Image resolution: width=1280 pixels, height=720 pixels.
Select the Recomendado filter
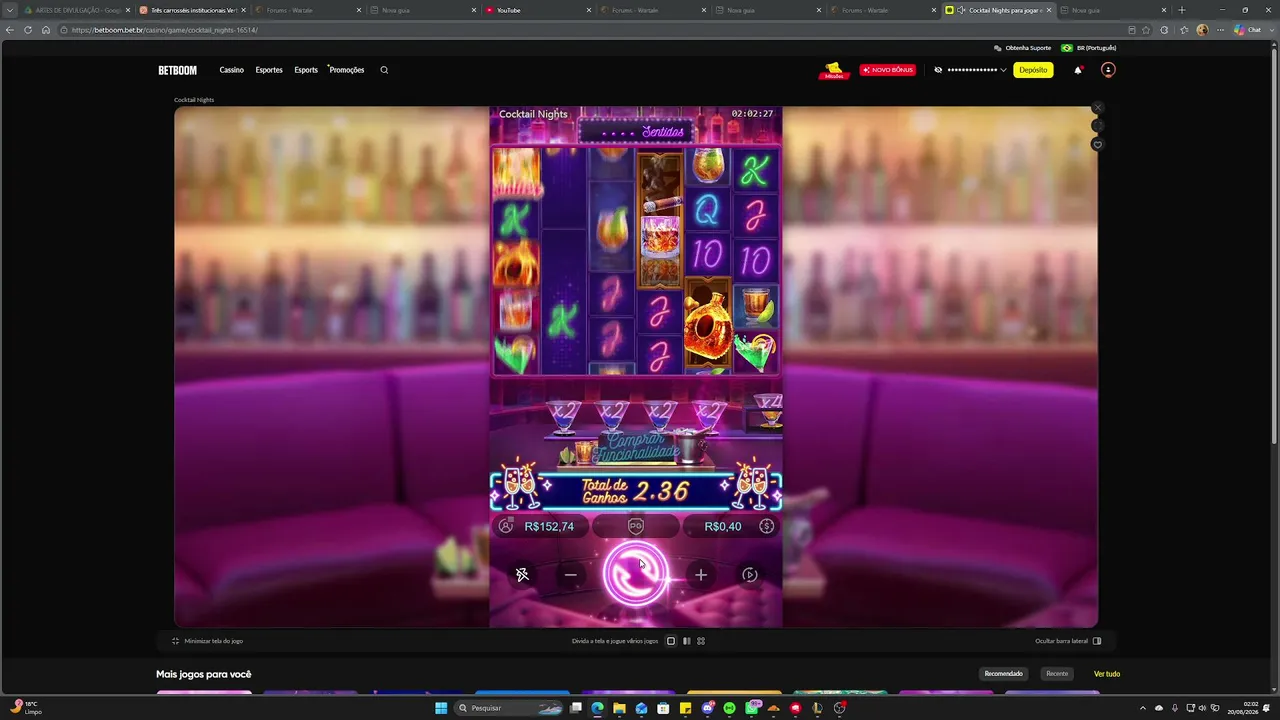tap(1004, 674)
